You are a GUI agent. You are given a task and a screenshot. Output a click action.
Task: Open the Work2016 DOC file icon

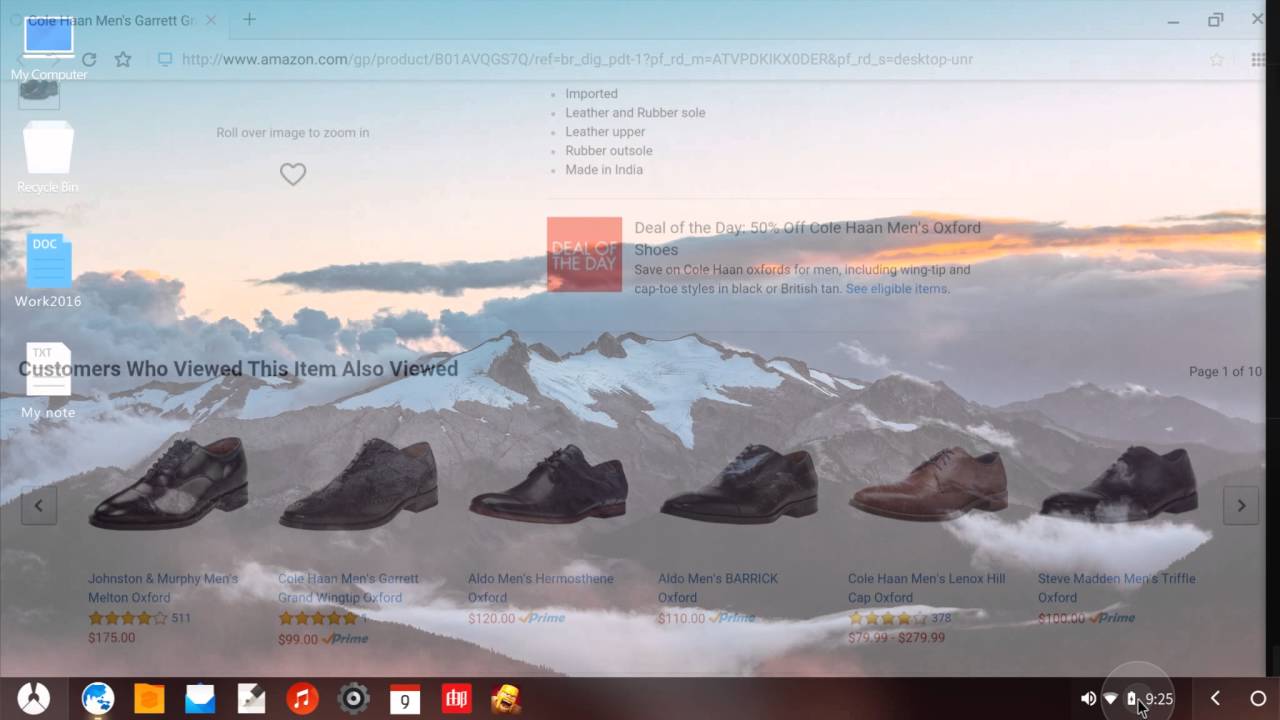tap(48, 270)
